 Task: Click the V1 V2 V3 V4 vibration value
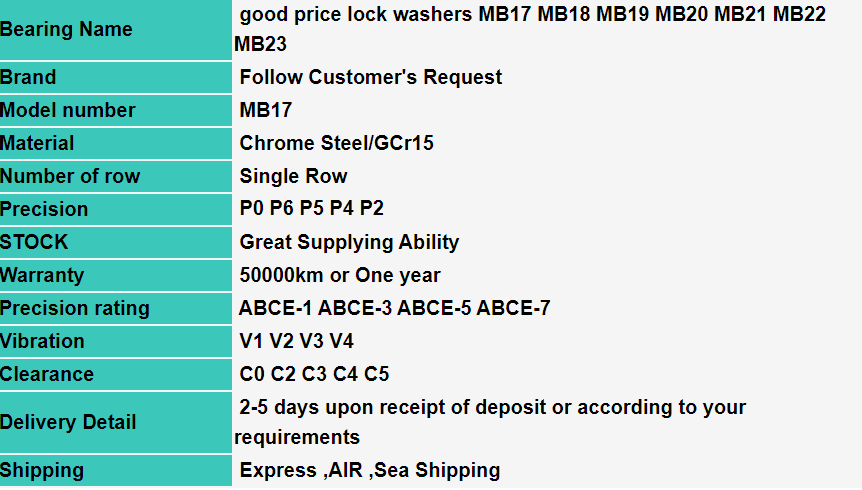(x=297, y=341)
